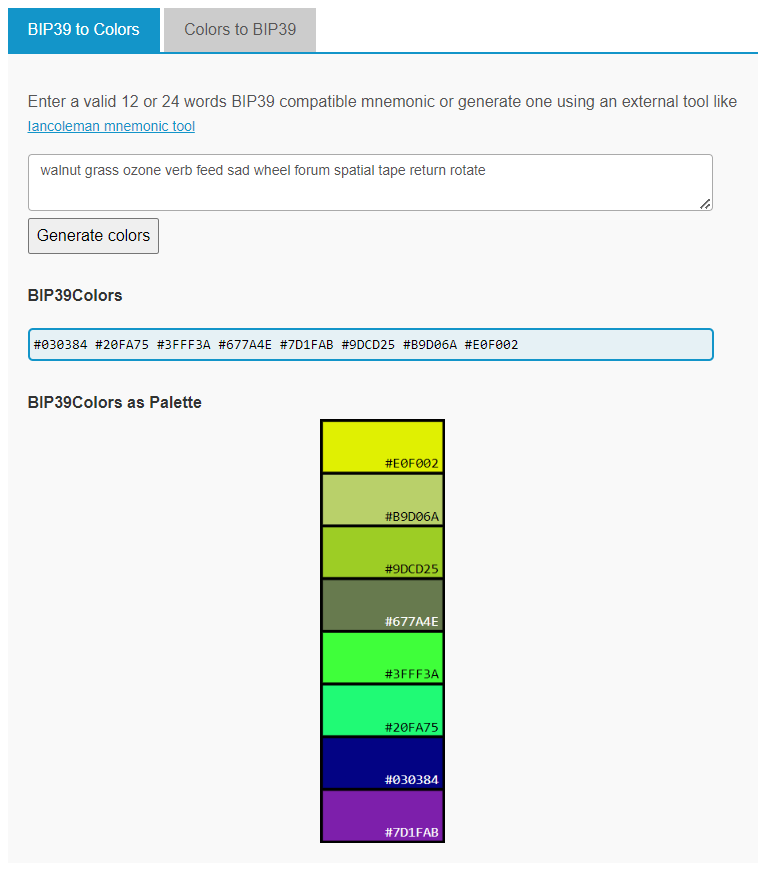Pick the mint green #20FA75 swatch
The width and height of the screenshot is (773, 876).
click(x=382, y=710)
